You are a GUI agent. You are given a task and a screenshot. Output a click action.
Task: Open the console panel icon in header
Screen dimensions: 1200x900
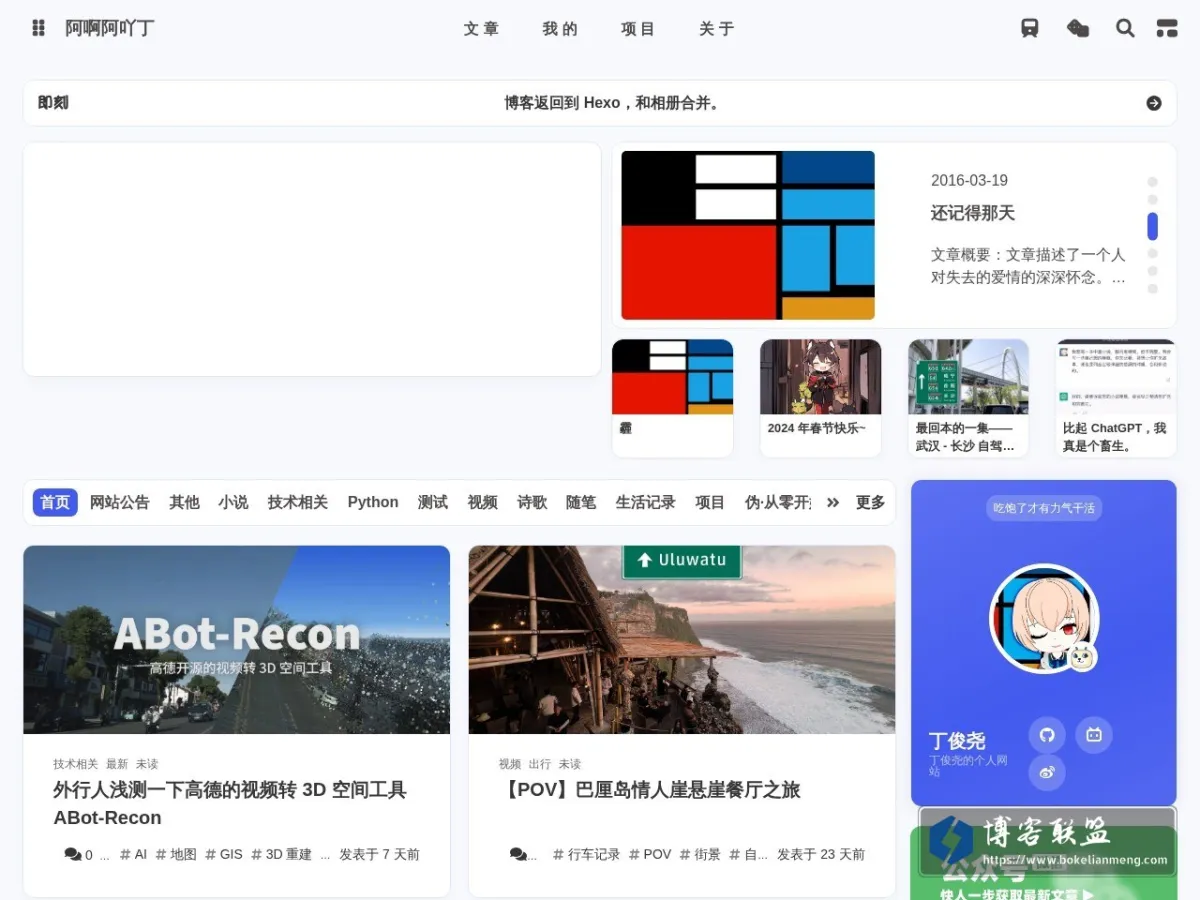(x=1166, y=28)
